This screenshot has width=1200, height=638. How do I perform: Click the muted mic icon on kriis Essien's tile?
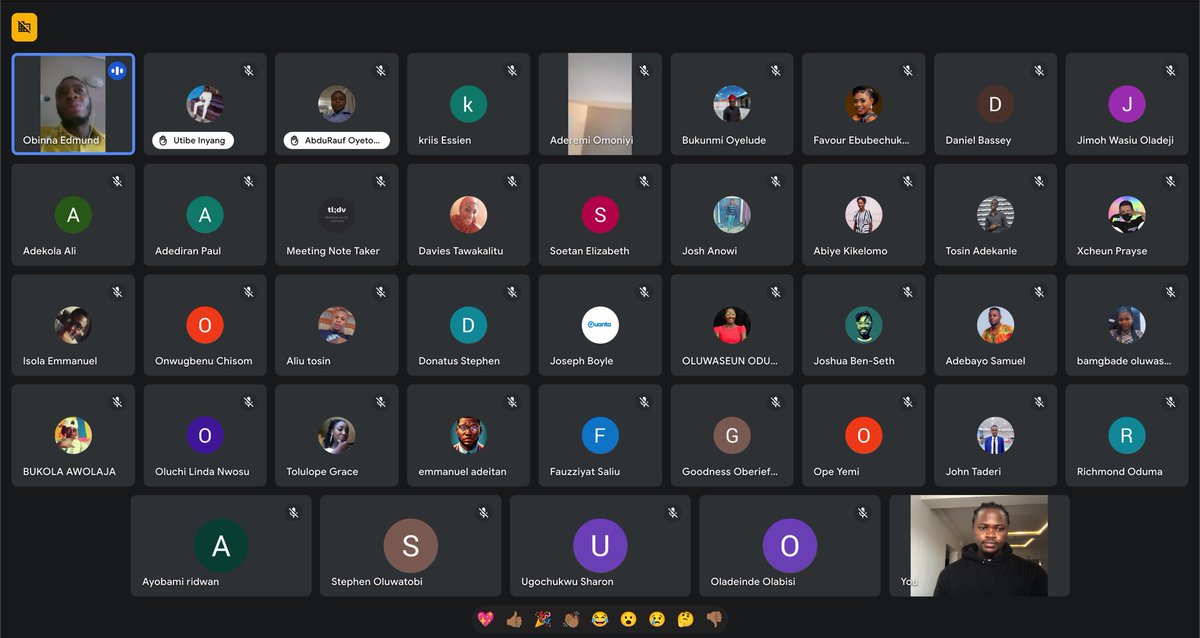click(512, 71)
